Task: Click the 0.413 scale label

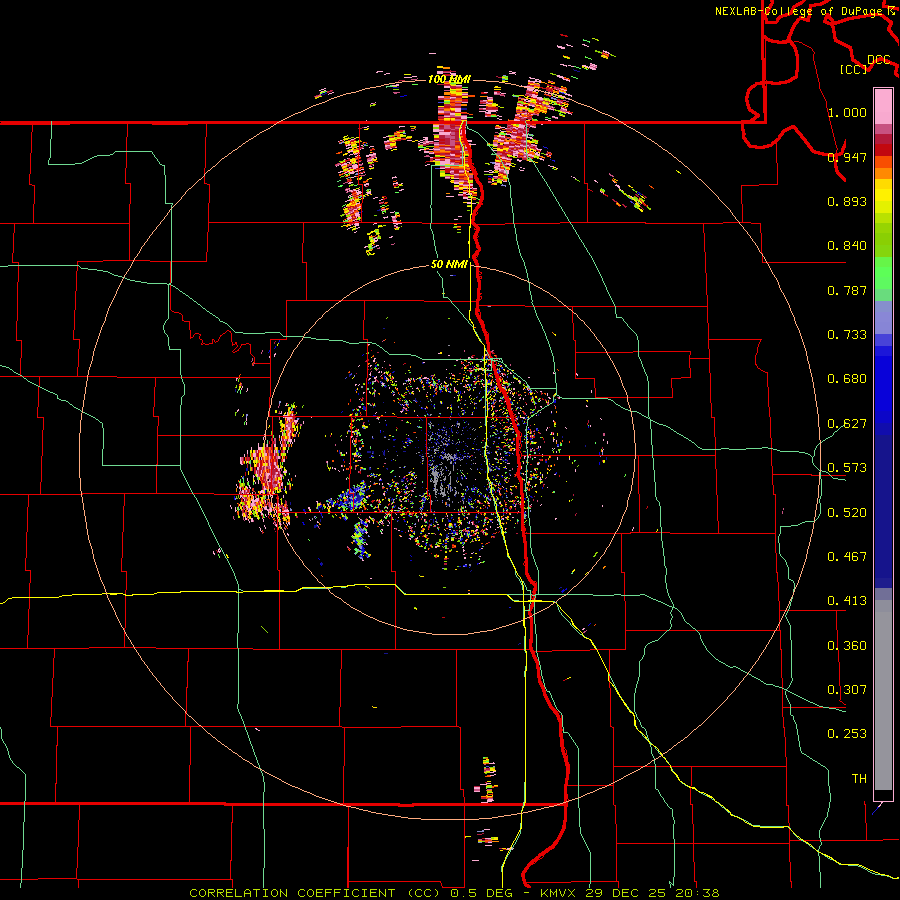Action: coord(847,601)
